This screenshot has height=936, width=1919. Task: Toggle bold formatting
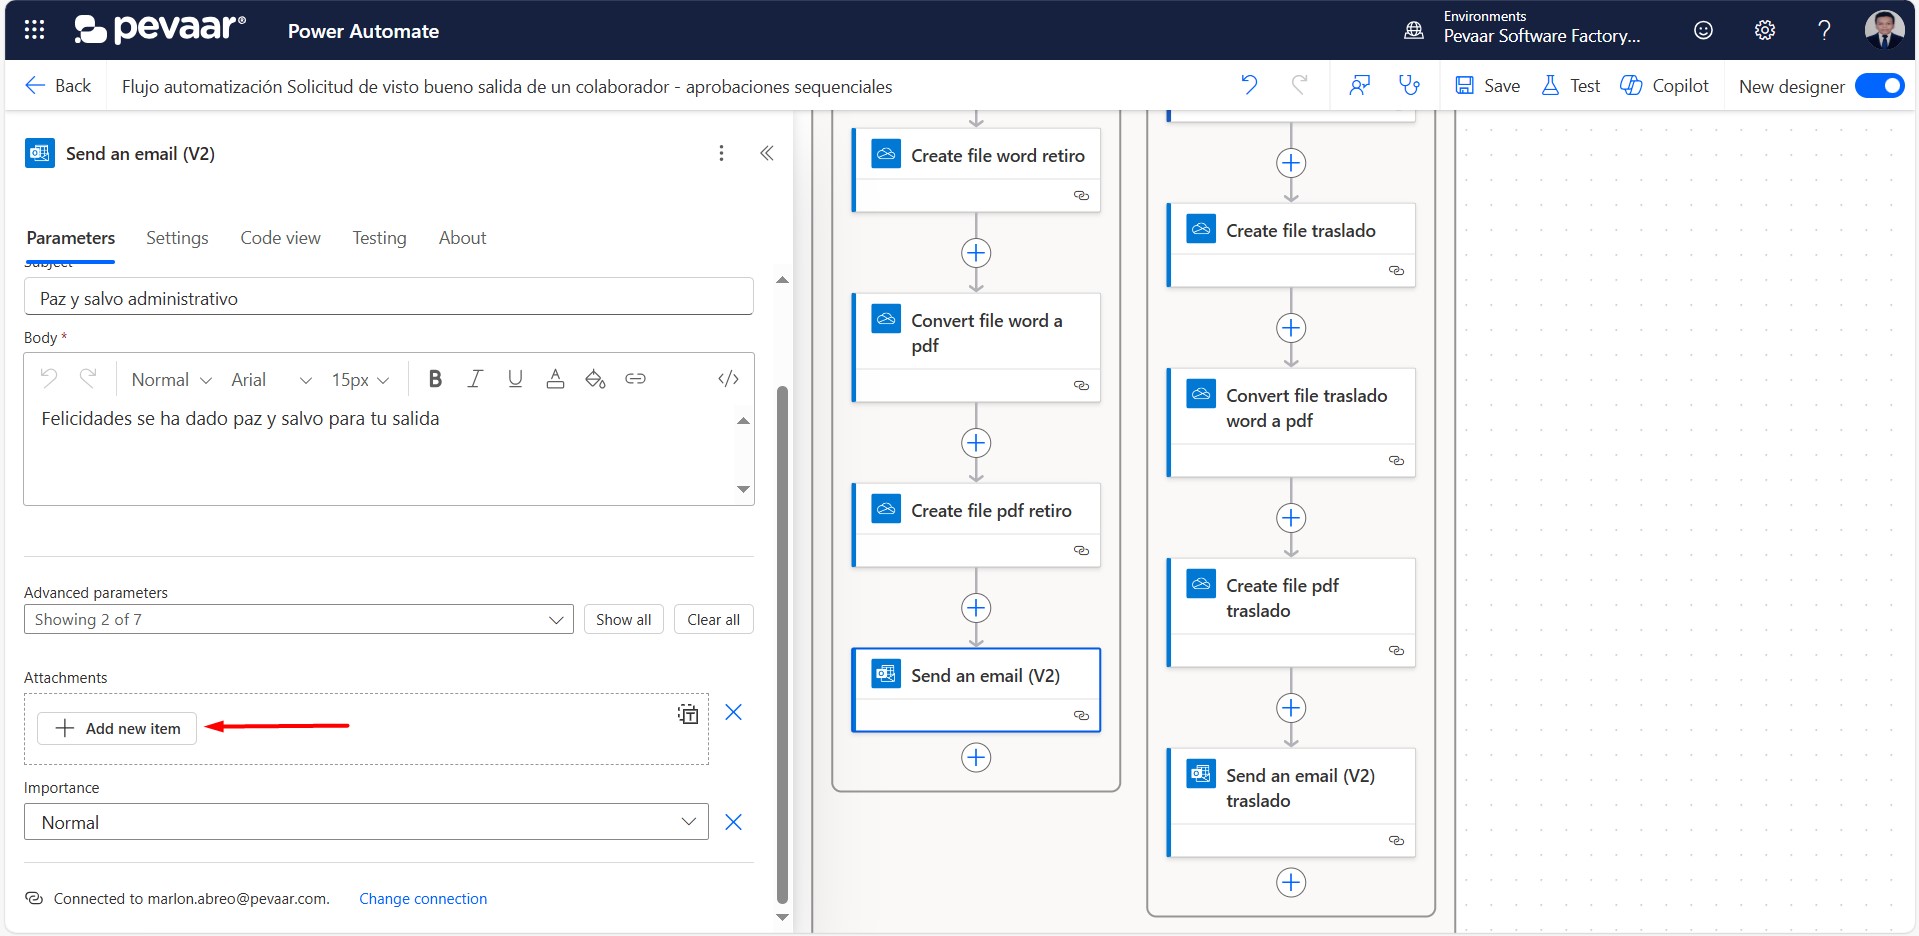pyautogui.click(x=435, y=379)
